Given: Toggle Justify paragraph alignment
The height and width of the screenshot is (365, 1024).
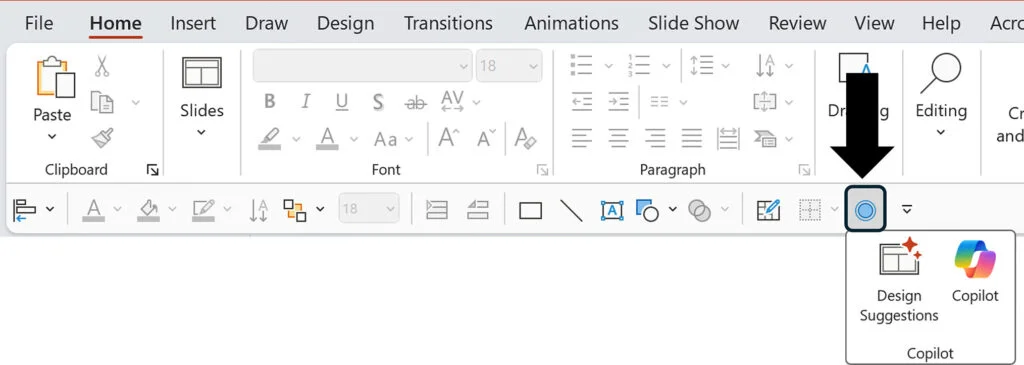Looking at the screenshot, I should tap(692, 138).
